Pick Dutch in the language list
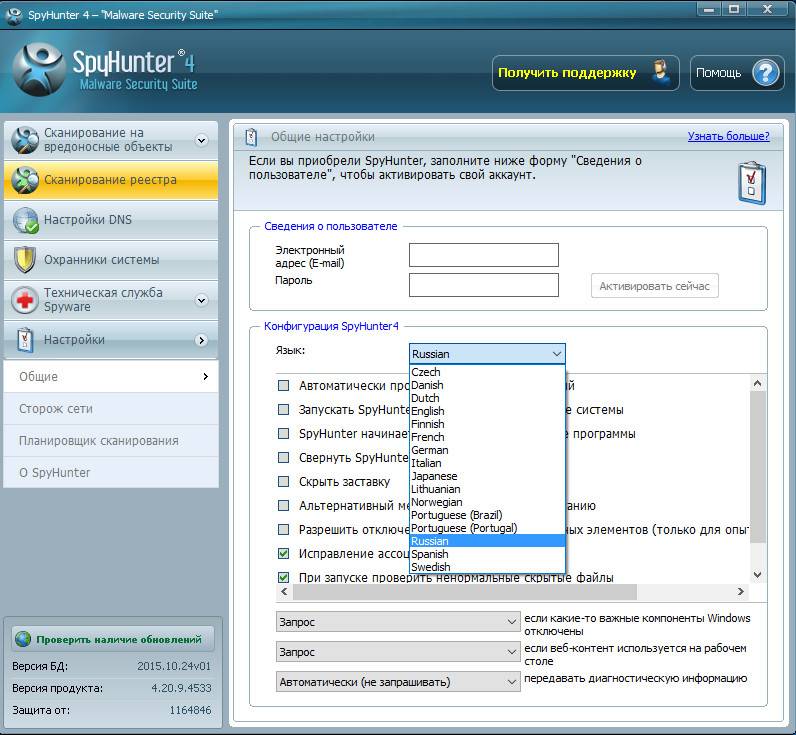Viewport: 796px width, 735px height. (487, 398)
